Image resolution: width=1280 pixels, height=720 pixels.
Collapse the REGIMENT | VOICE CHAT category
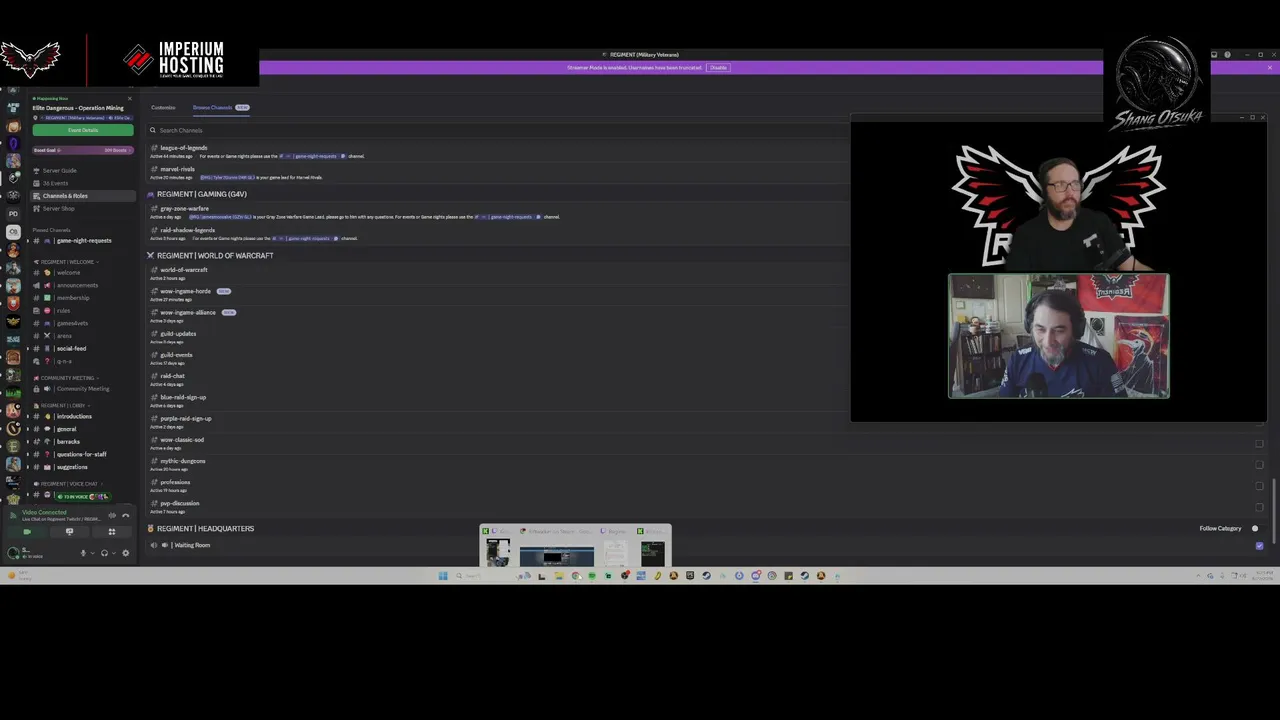(68, 484)
